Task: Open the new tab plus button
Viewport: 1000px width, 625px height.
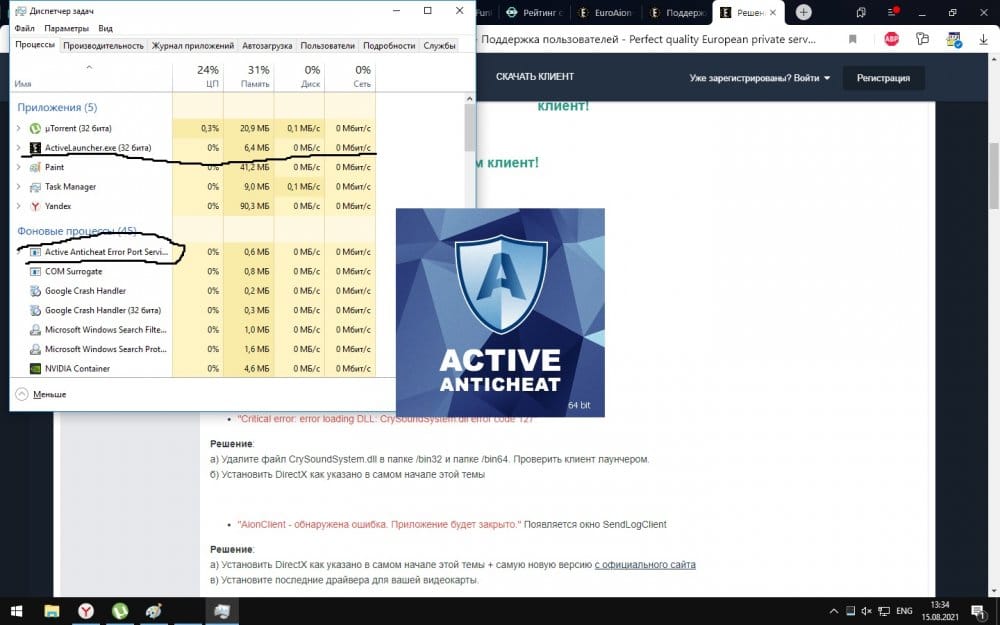Action: [803, 12]
